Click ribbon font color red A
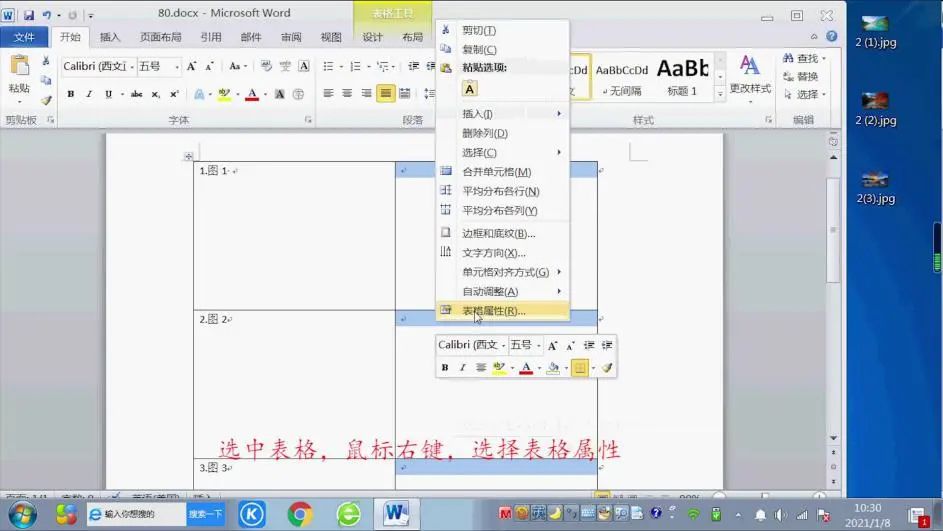The height and width of the screenshot is (531, 943). (252, 94)
